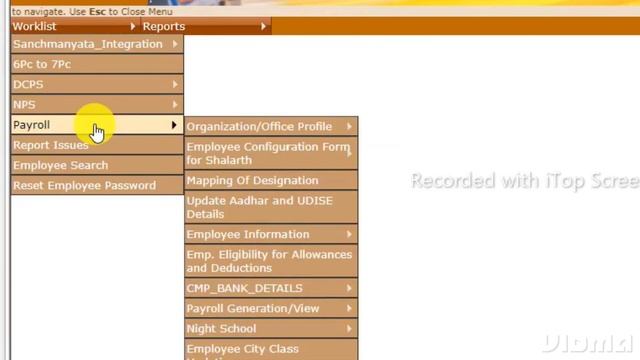Click Mapping Of Designation

271,180
